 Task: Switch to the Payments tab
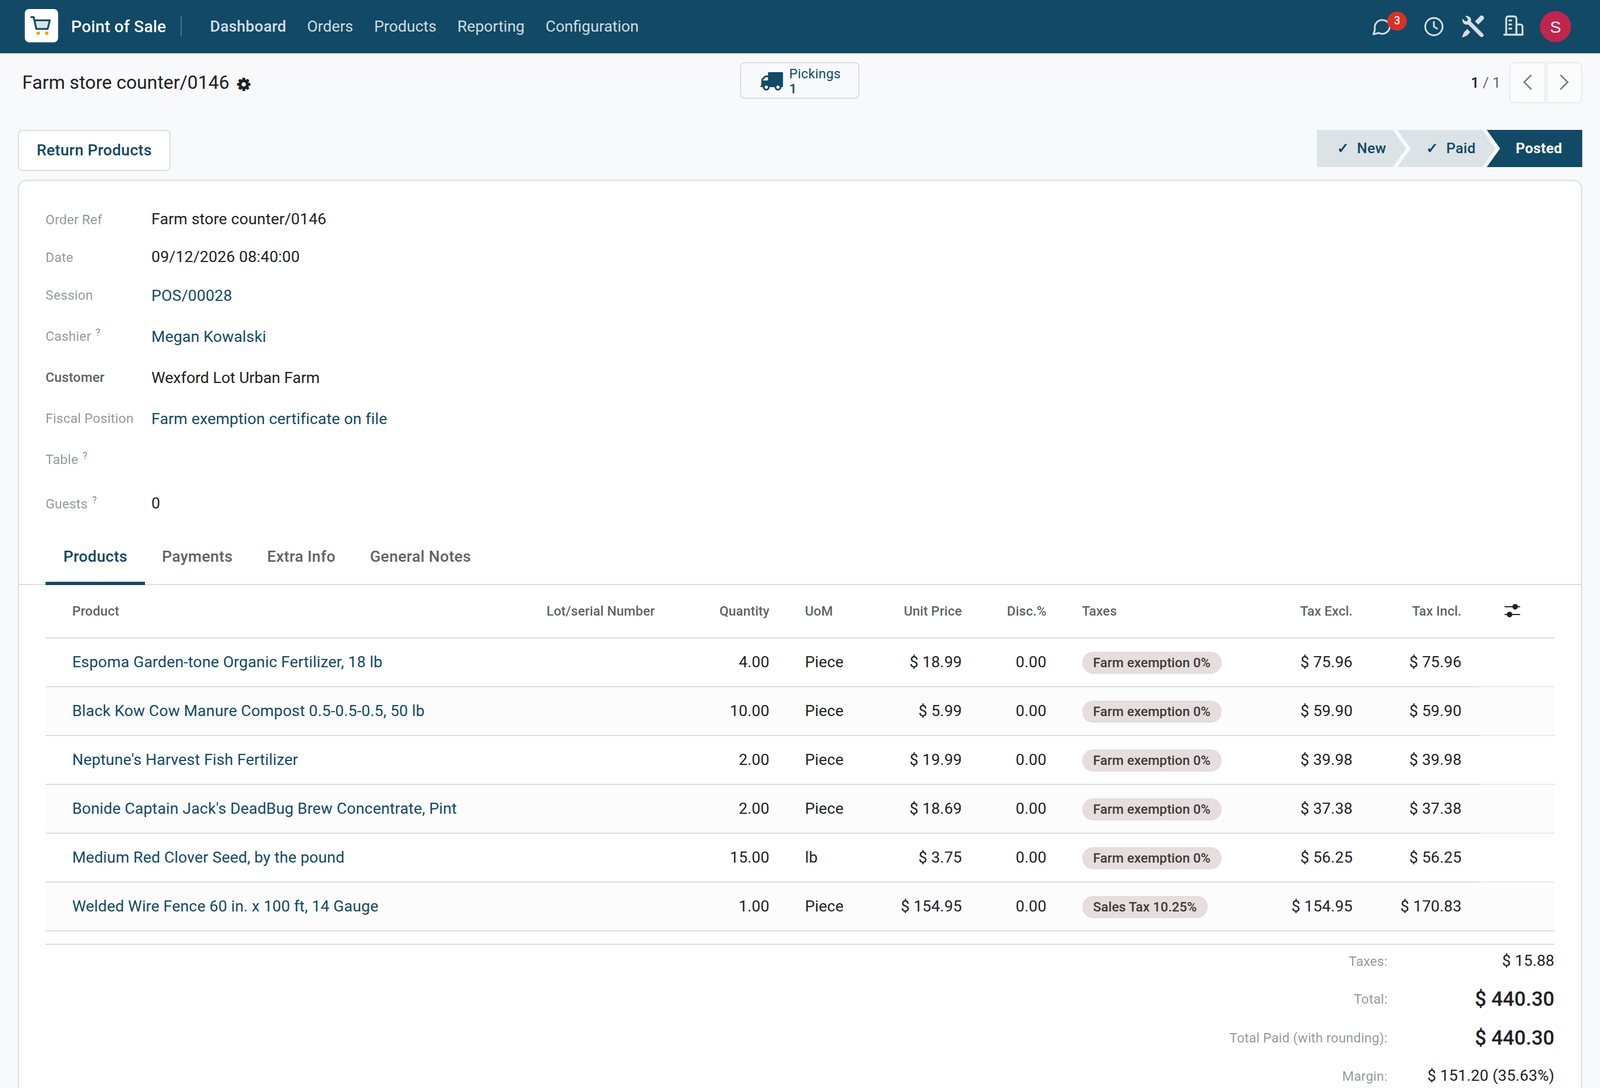pos(197,557)
